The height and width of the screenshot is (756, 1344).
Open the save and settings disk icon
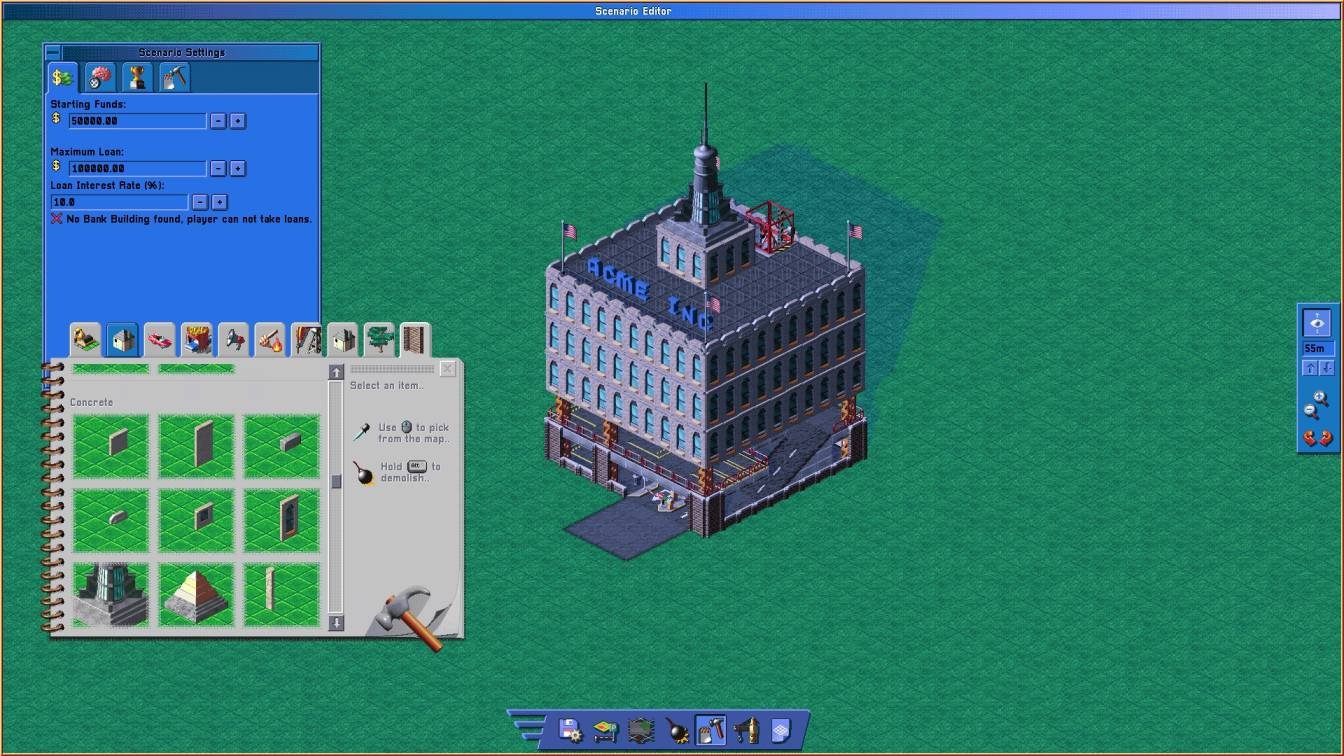click(570, 730)
